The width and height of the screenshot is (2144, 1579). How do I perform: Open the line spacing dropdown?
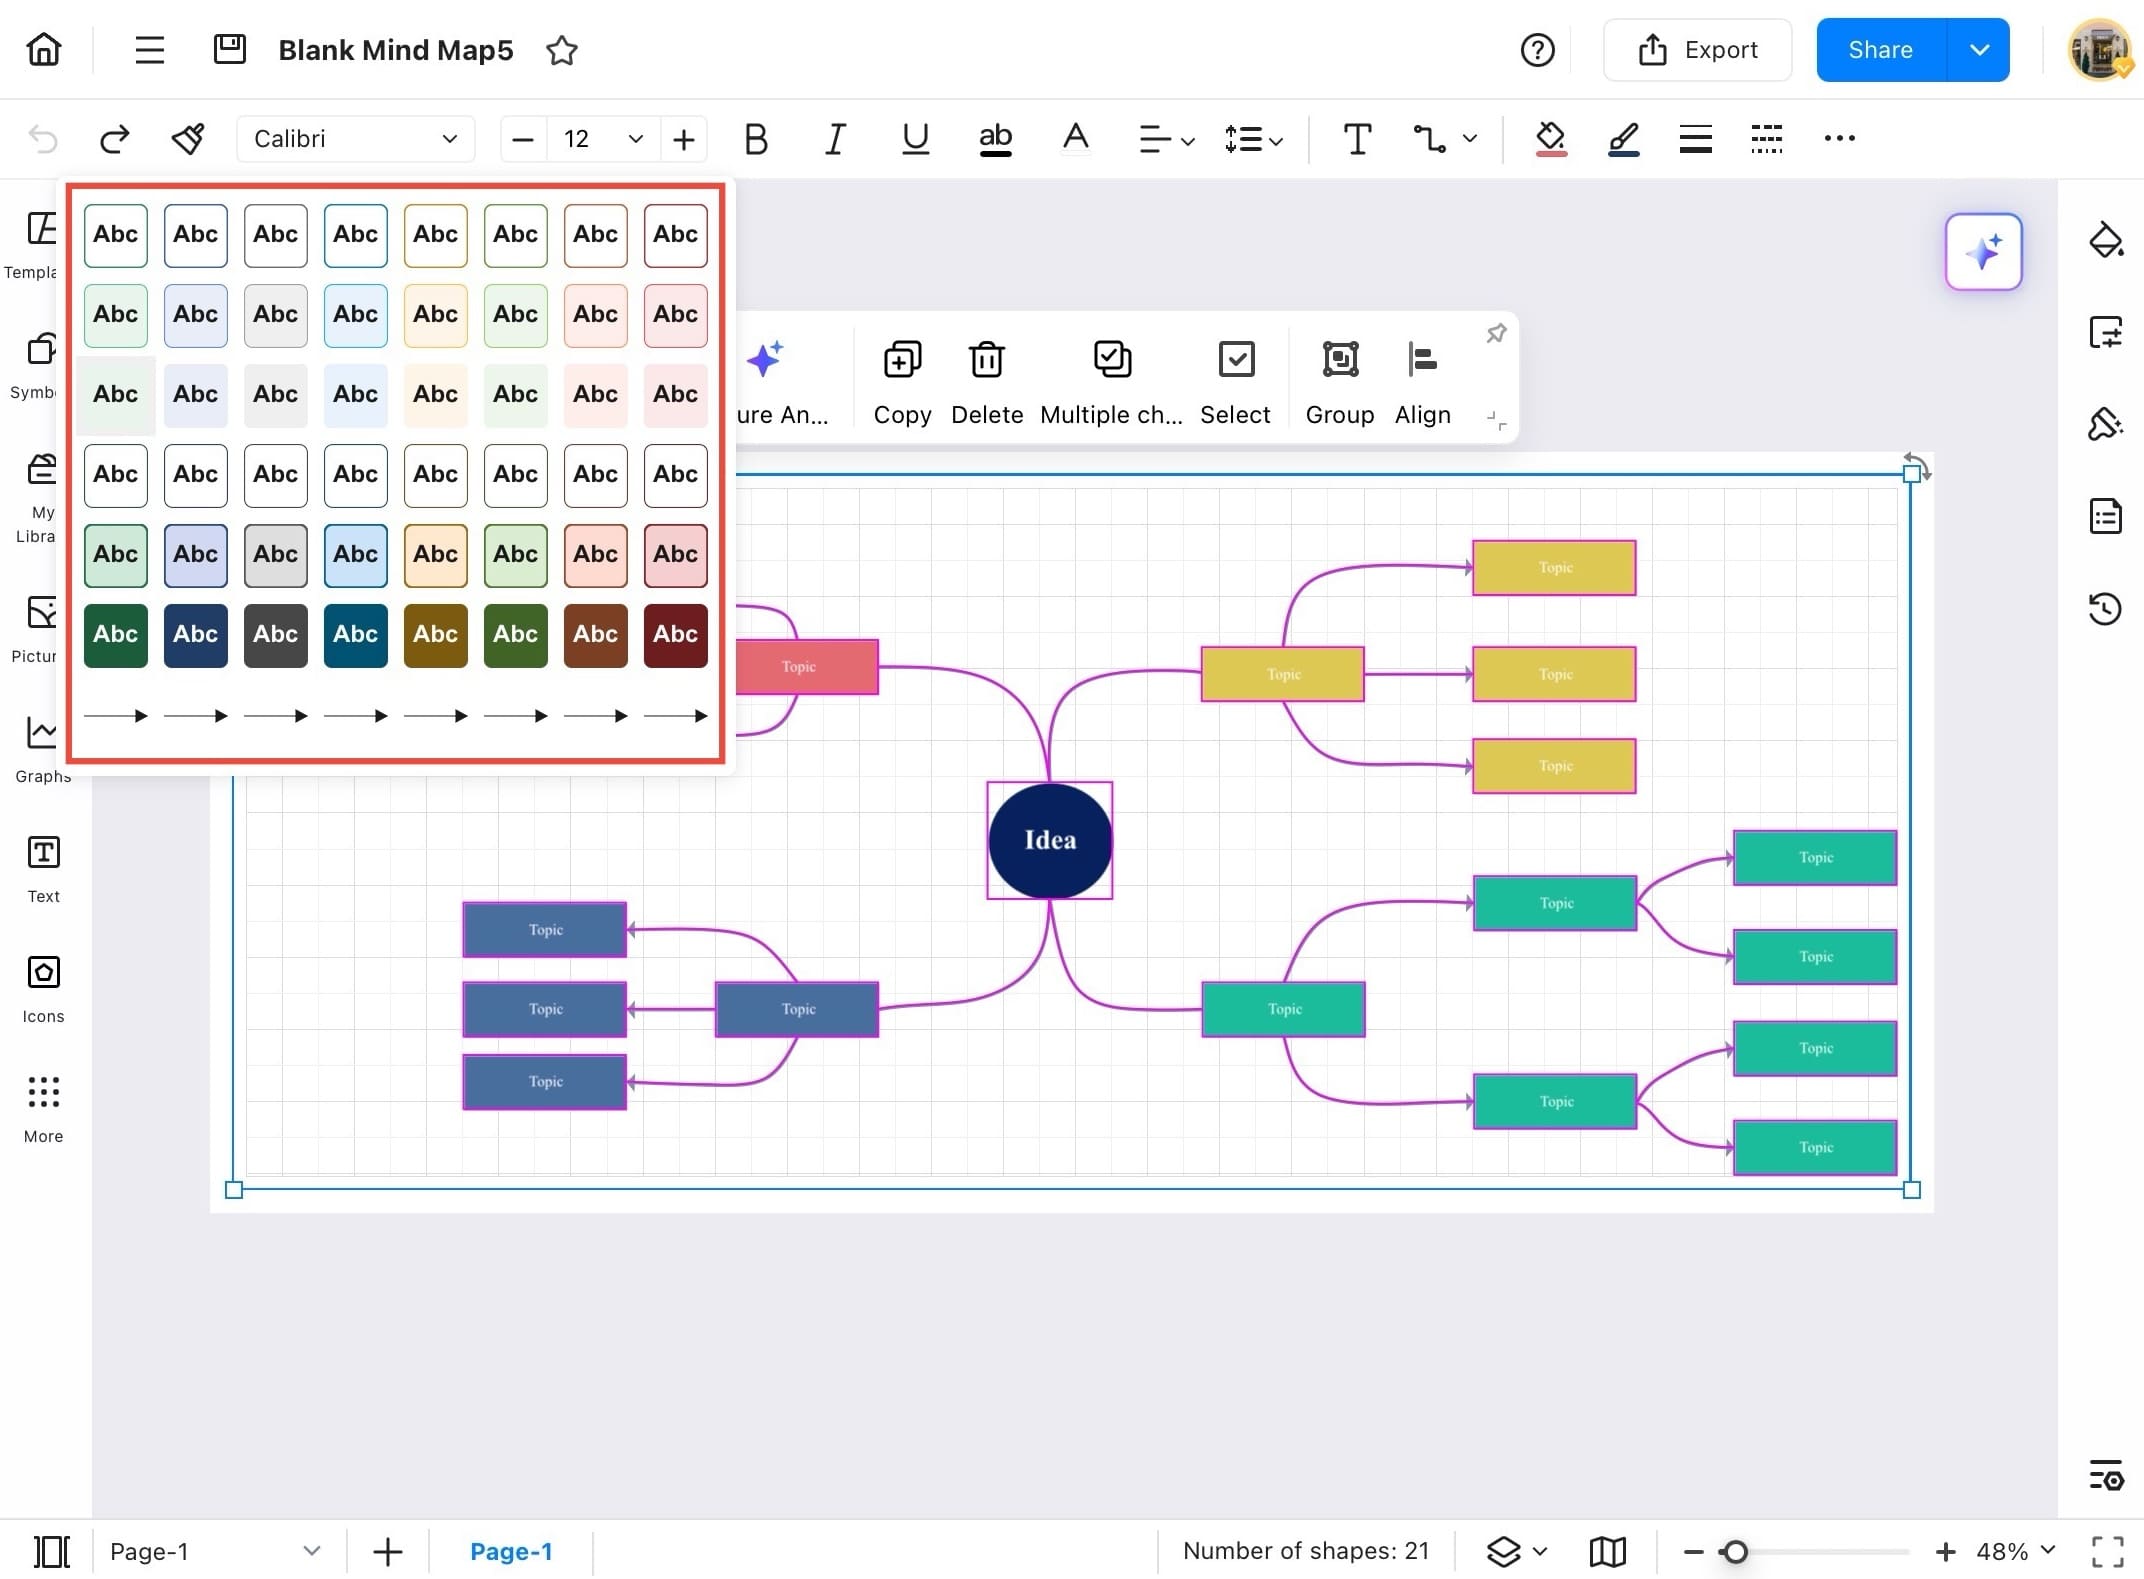coord(1252,139)
